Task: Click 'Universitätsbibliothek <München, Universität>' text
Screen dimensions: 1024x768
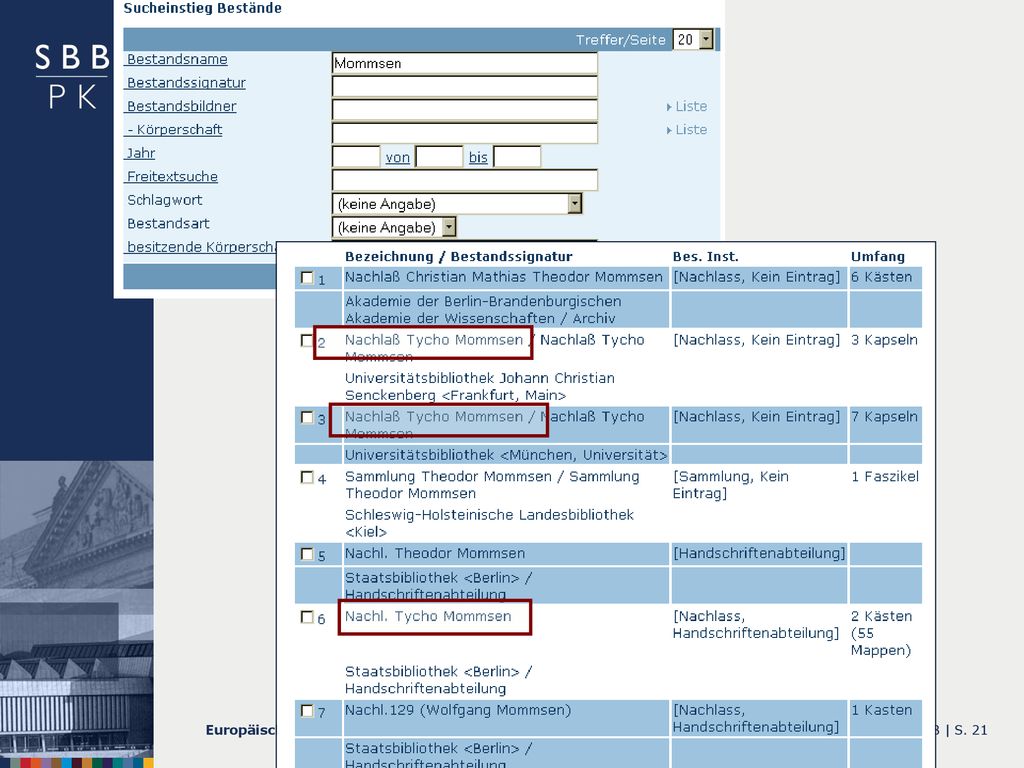Action: pos(506,455)
